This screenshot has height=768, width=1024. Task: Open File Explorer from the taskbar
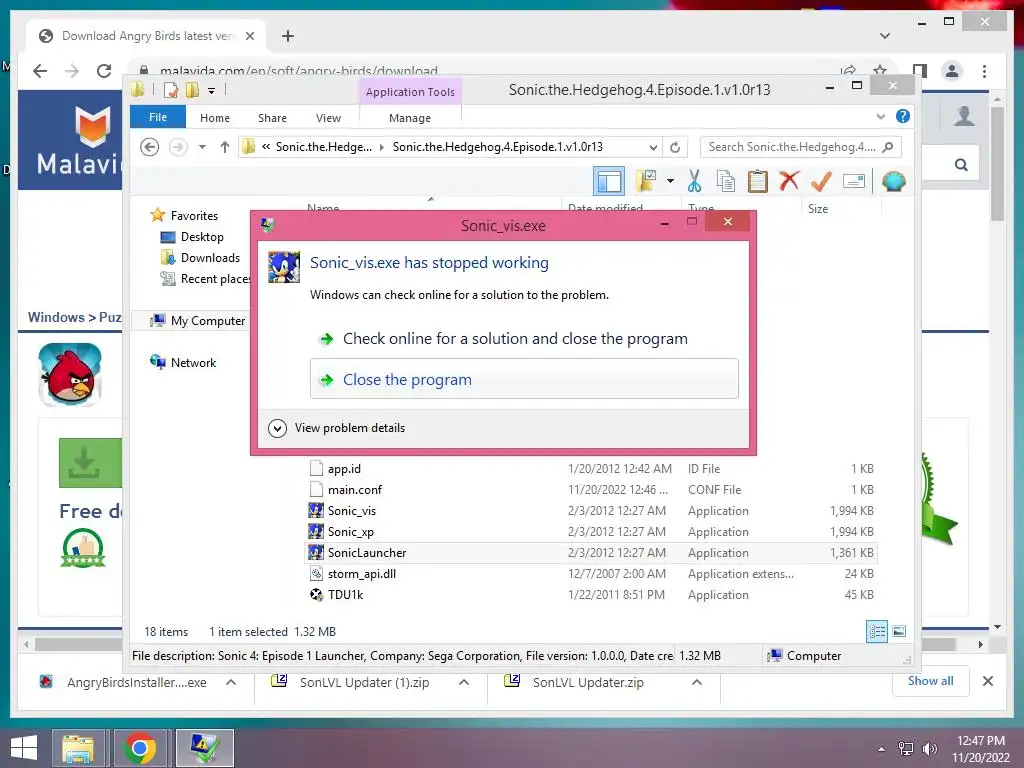pyautogui.click(x=78, y=748)
